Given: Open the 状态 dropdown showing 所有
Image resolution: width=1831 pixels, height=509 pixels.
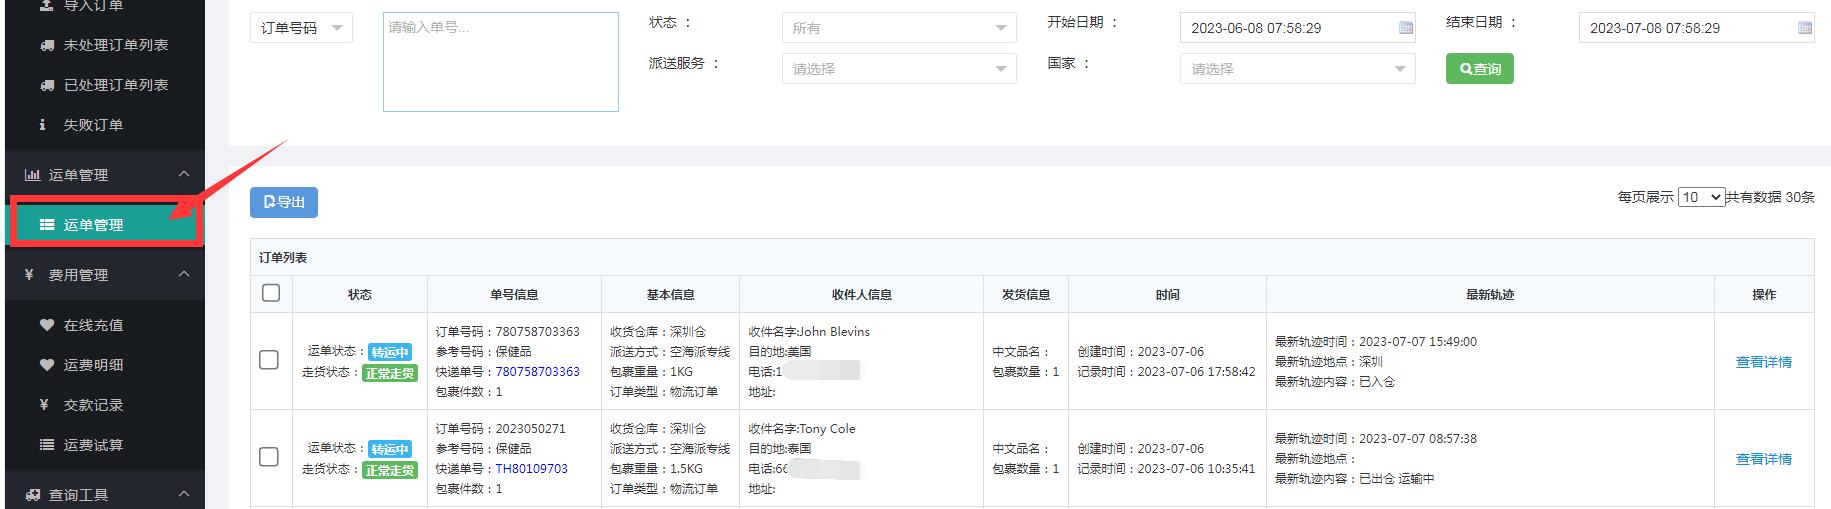Looking at the screenshot, I should tap(898, 28).
